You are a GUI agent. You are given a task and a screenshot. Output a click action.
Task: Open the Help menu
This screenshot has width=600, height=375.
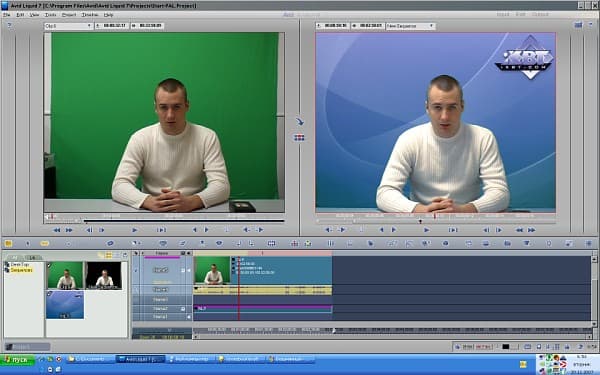tap(109, 15)
